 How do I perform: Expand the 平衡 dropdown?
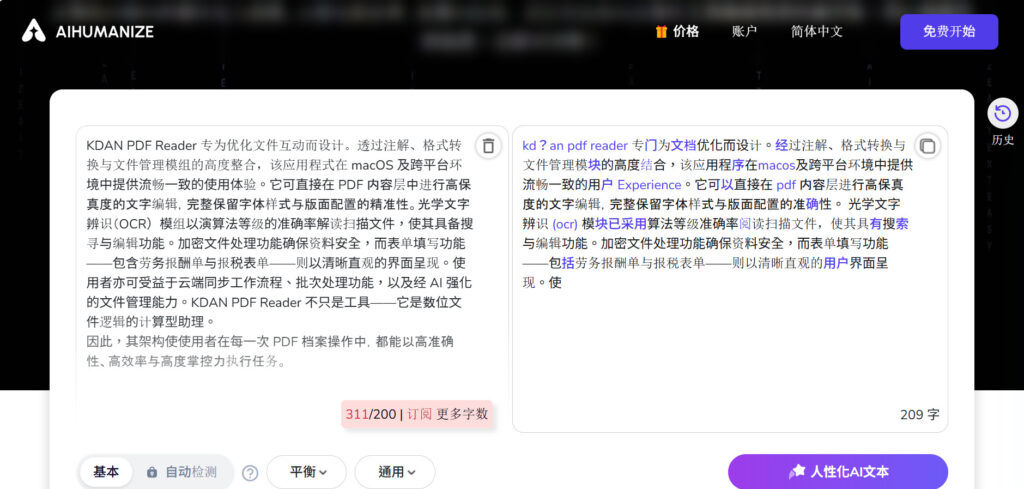(307, 472)
